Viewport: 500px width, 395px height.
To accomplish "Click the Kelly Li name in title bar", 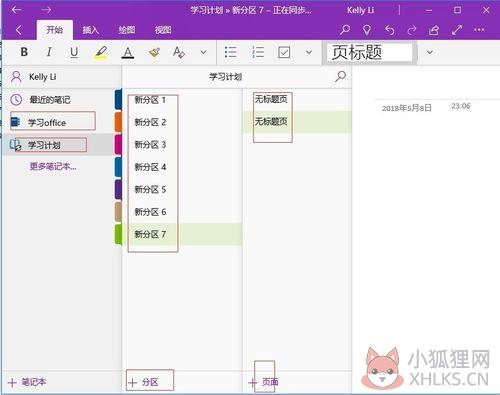I will tap(360, 10).
